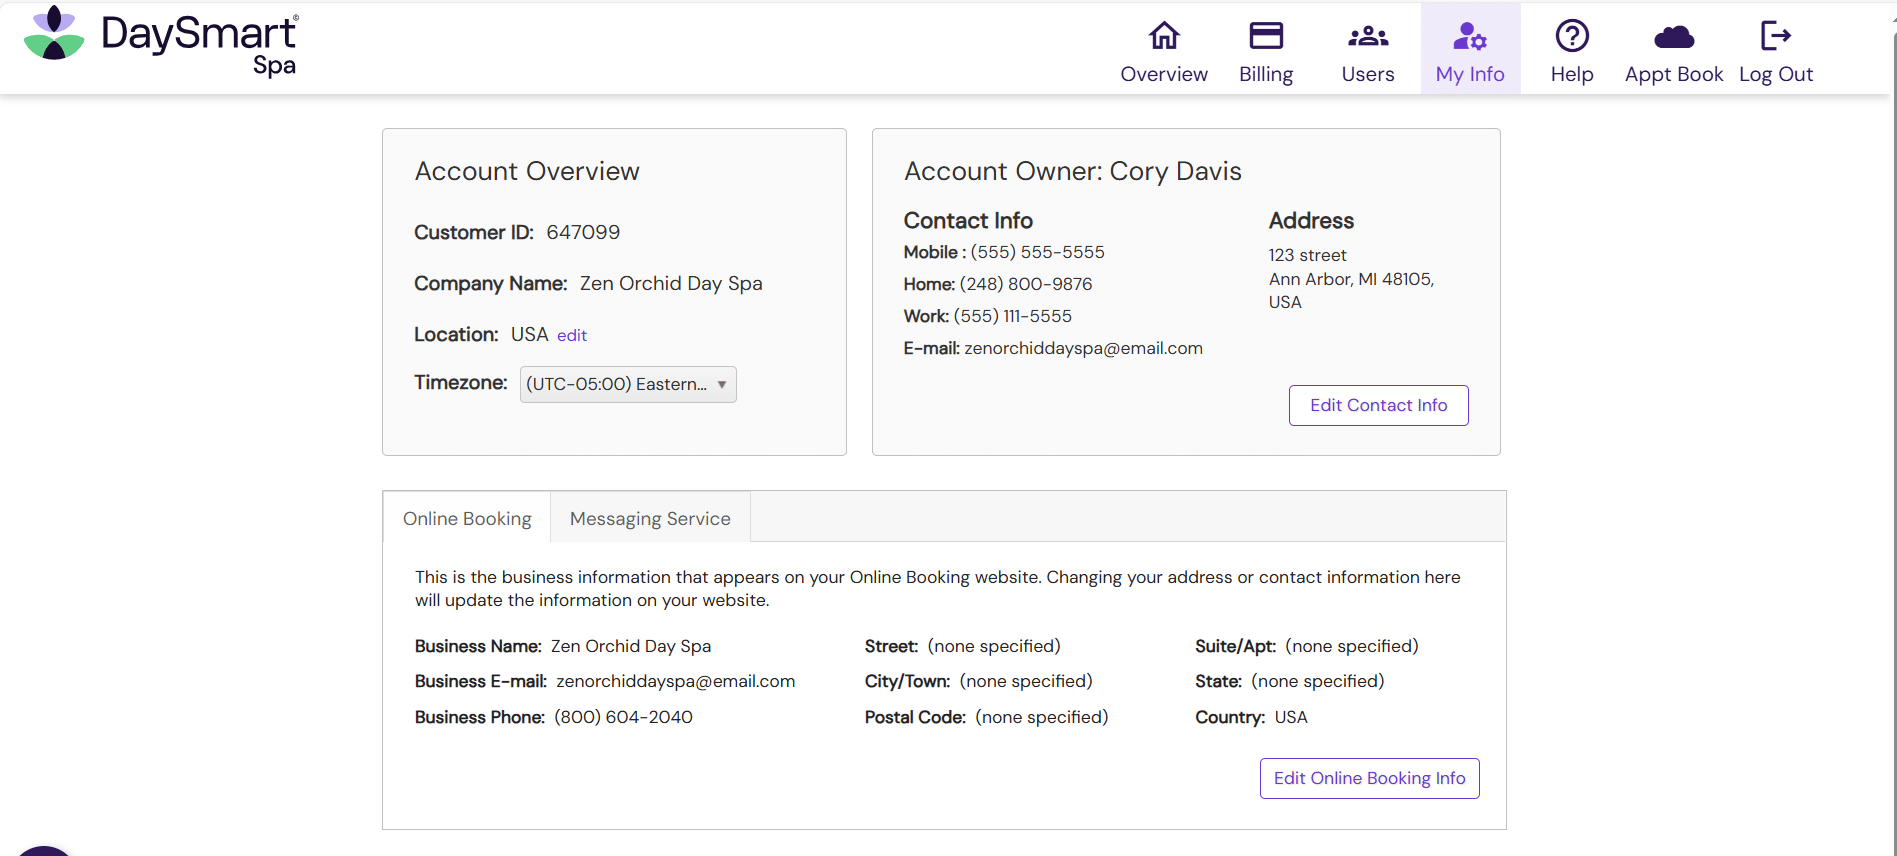Open the Users menu label

pyautogui.click(x=1368, y=74)
